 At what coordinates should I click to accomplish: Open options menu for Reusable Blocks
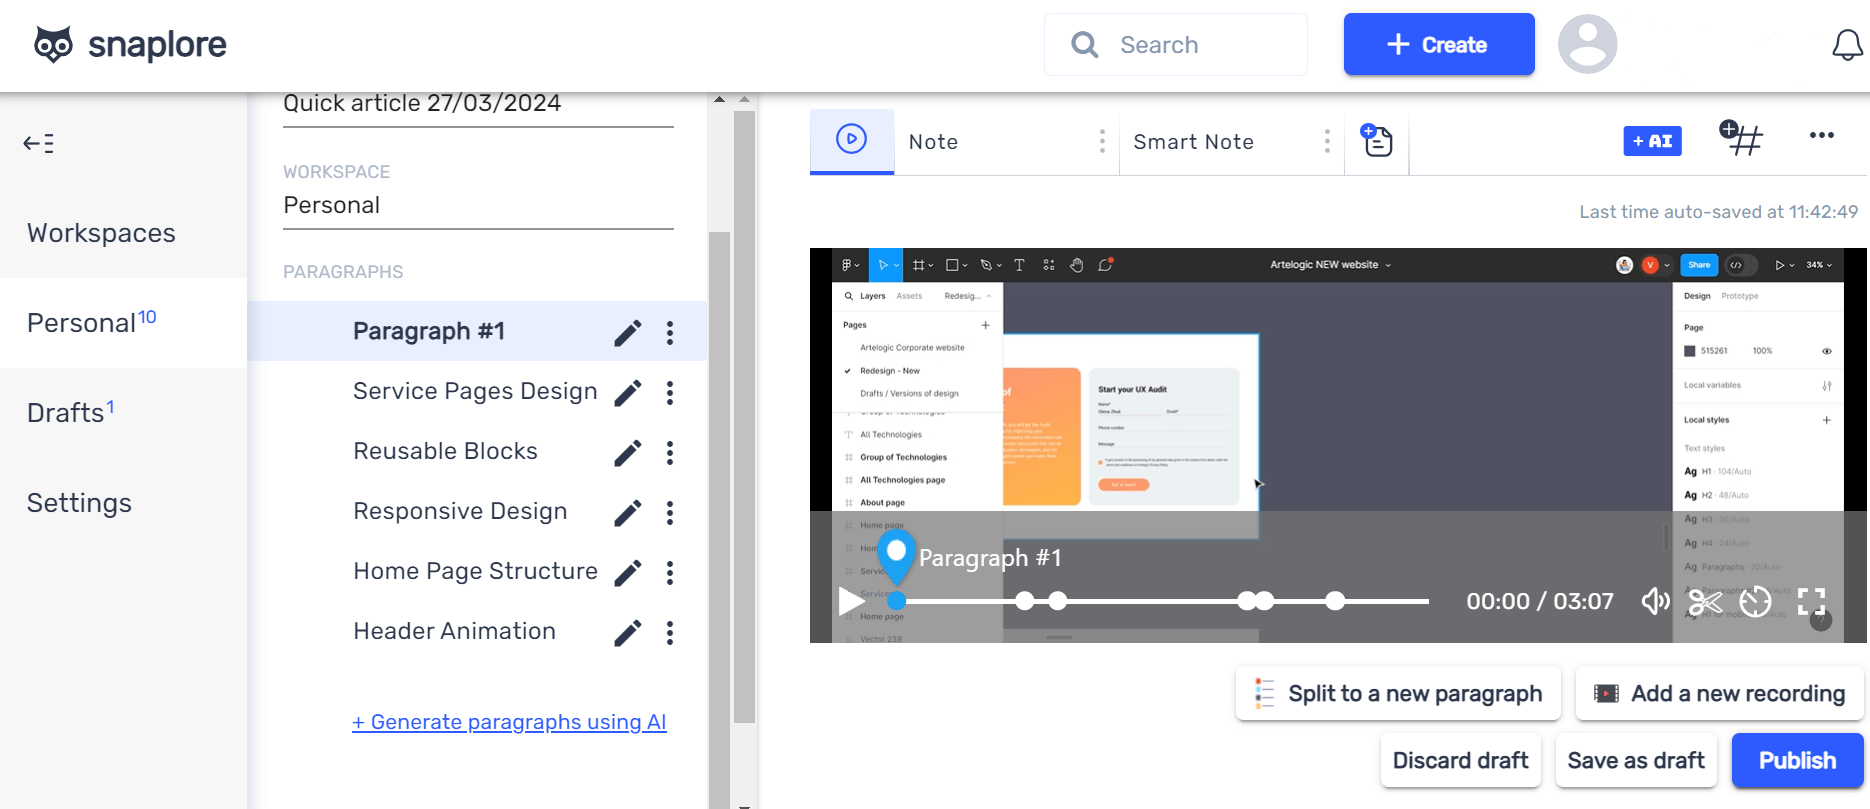670,453
